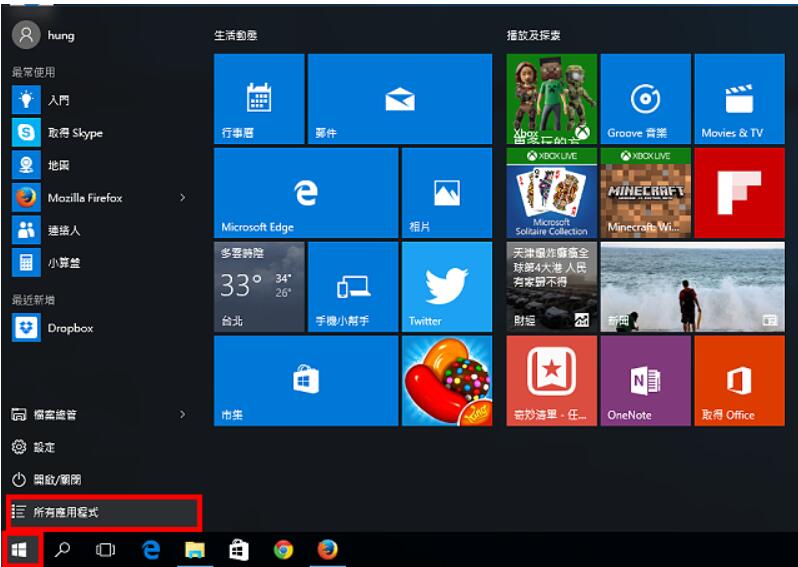Open File Explorer from the taskbar

pyautogui.click(x=195, y=550)
